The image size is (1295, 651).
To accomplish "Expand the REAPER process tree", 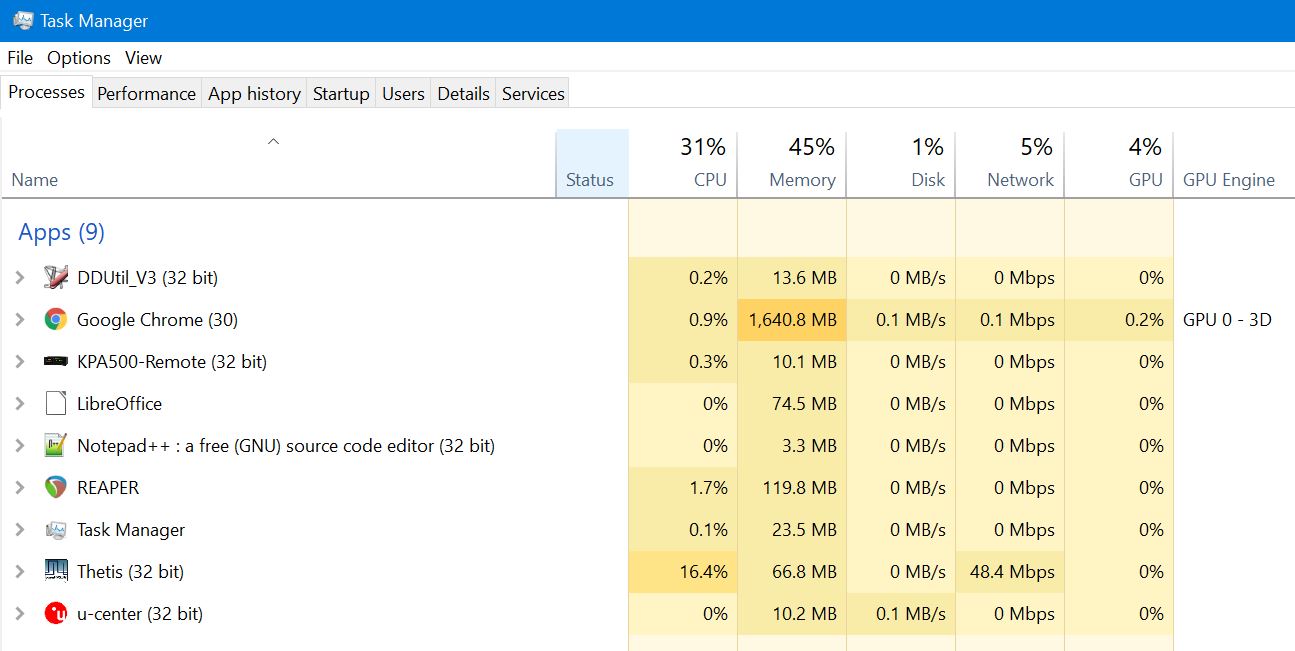I will coord(19,488).
